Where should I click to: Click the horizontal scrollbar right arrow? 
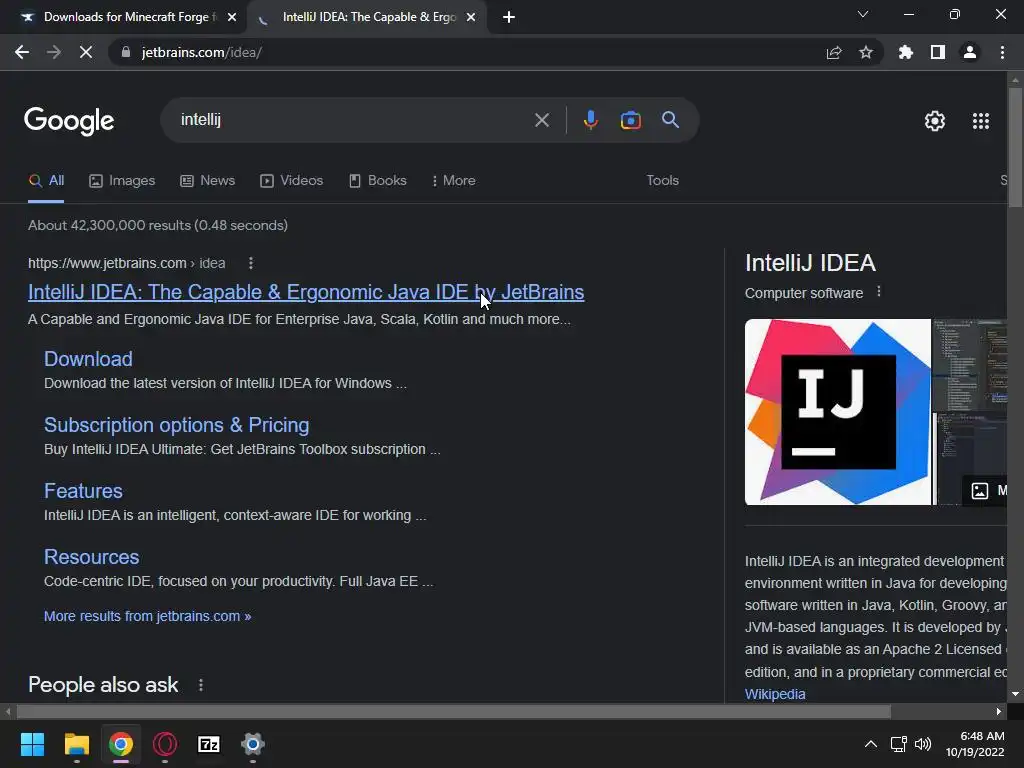(x=999, y=711)
